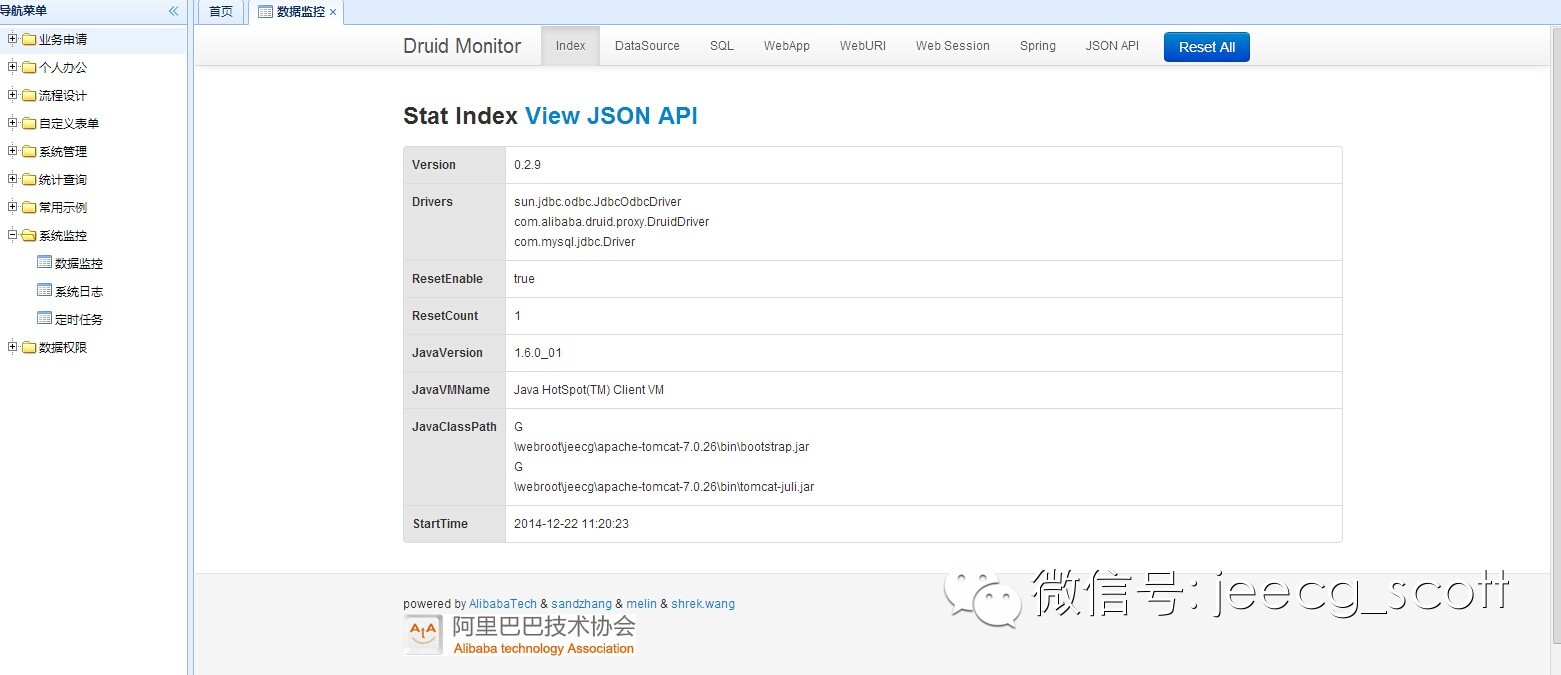
Task: Click the Alibaba technology Association logo
Action: (519, 635)
